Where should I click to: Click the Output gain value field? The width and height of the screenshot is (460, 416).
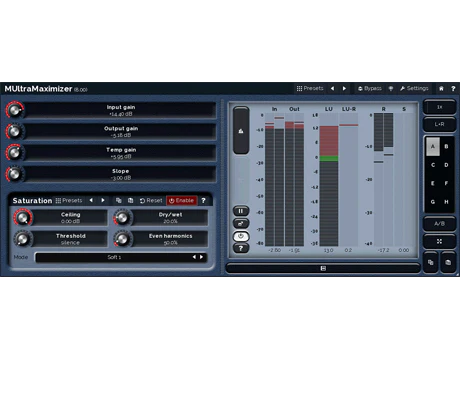click(x=121, y=132)
